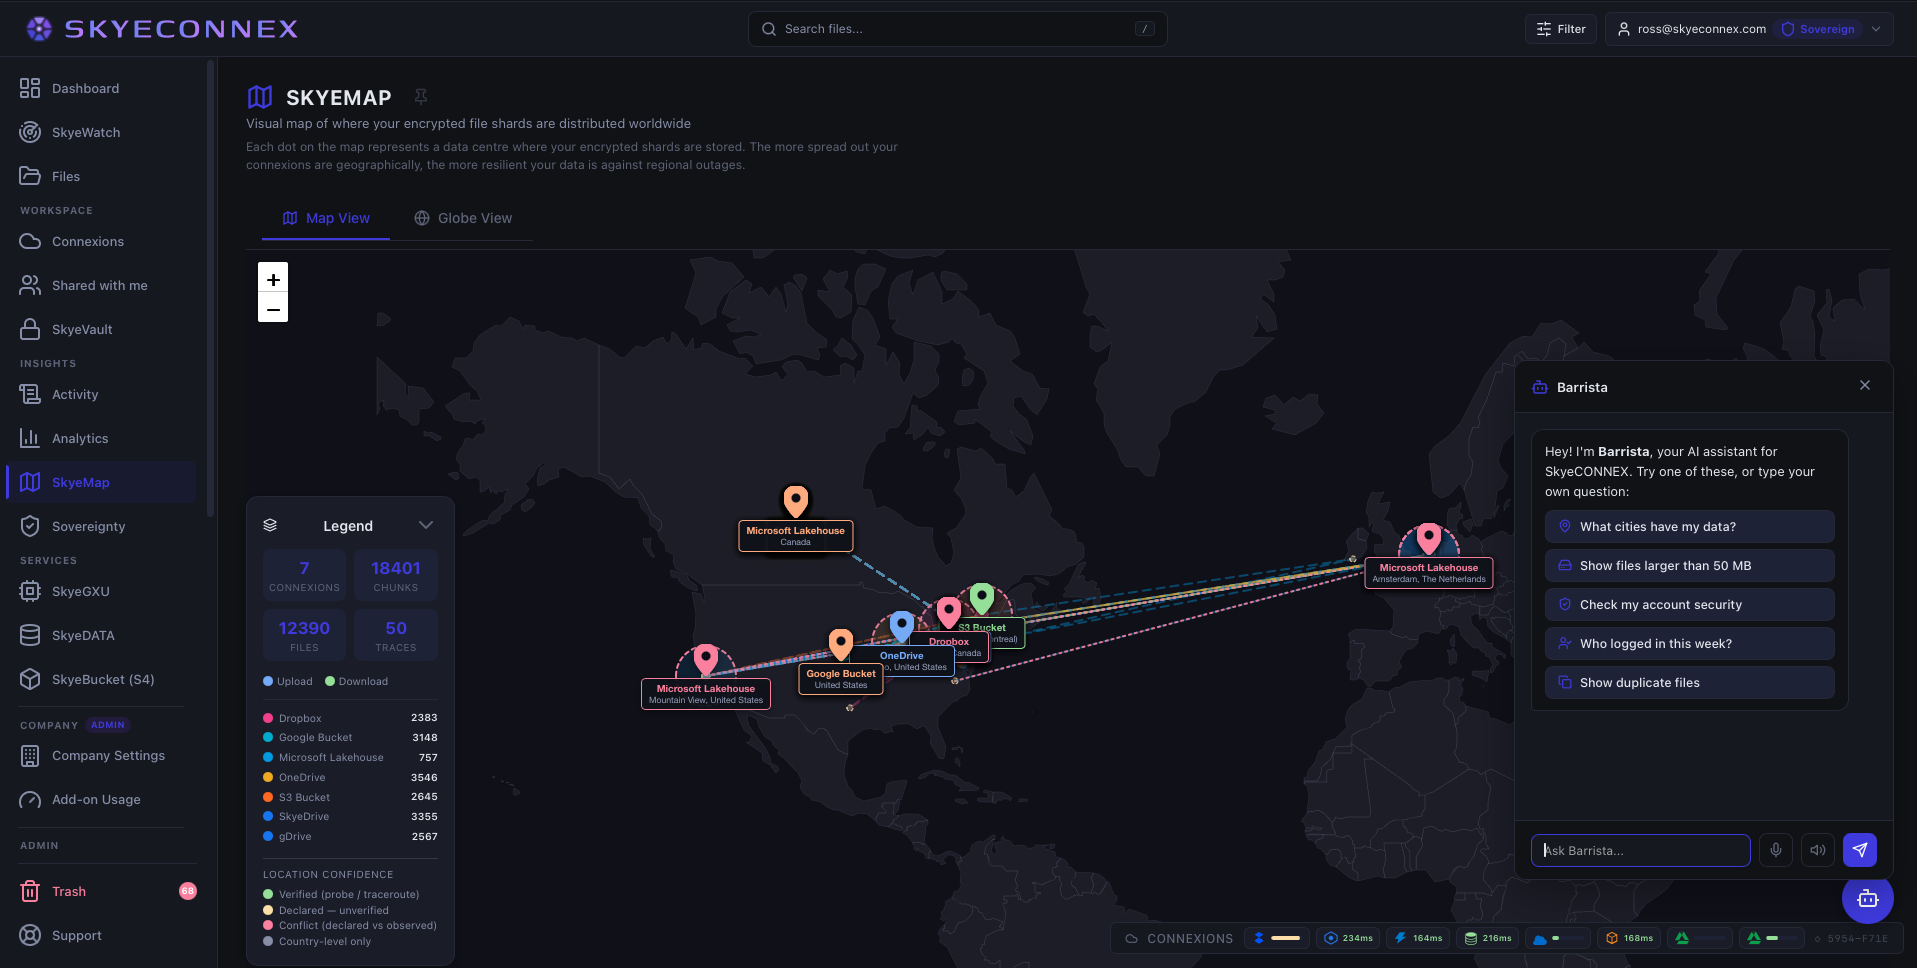The image size is (1917, 968).
Task: Open the Filter options
Action: (1561, 29)
